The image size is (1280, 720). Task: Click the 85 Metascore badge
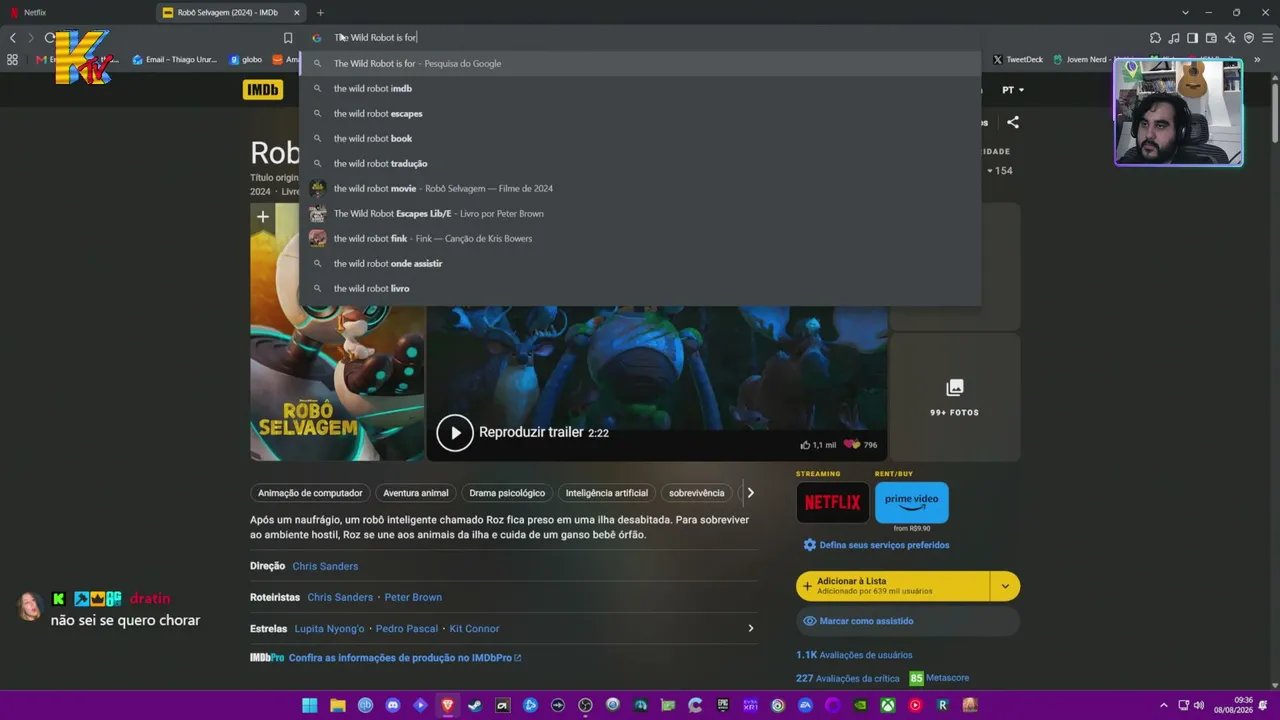pos(916,678)
